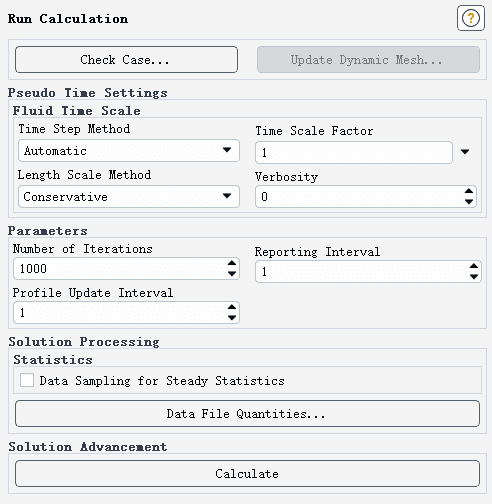
Task: Open the Time Step Method dropdown
Action: click(x=129, y=151)
